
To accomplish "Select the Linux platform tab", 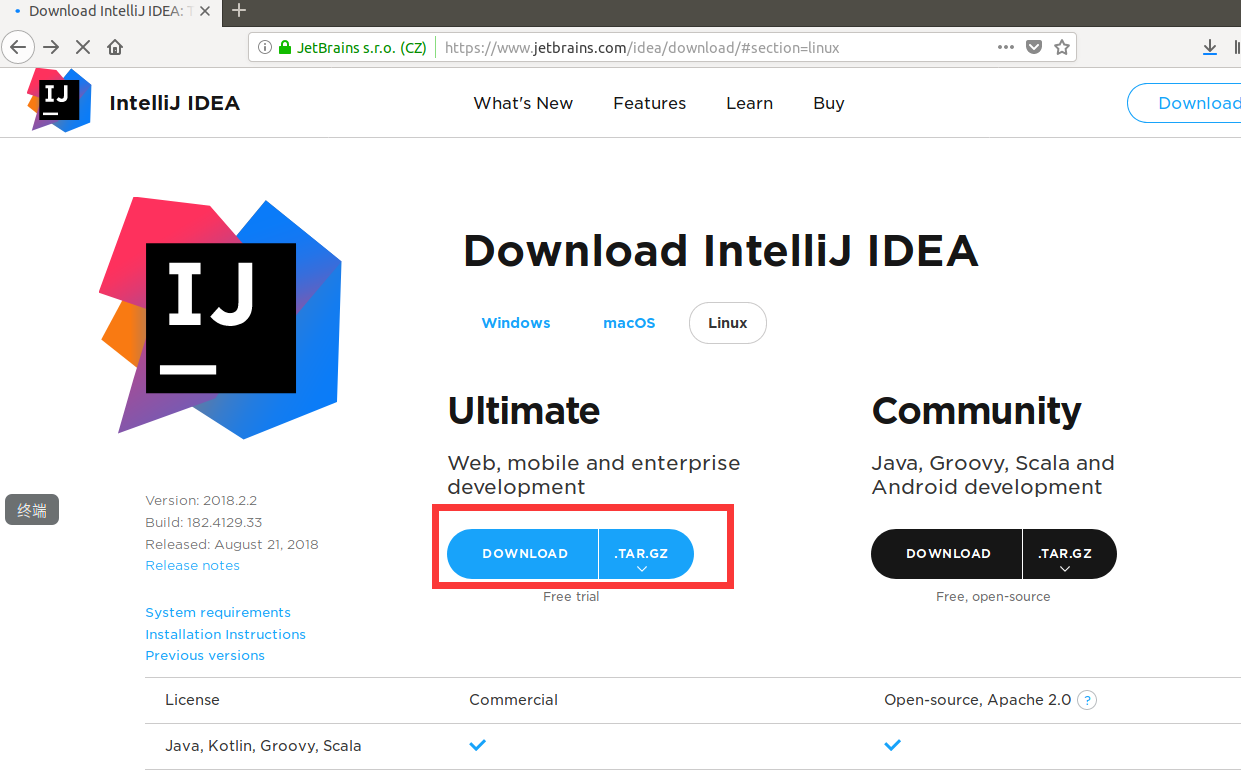I will (x=728, y=323).
